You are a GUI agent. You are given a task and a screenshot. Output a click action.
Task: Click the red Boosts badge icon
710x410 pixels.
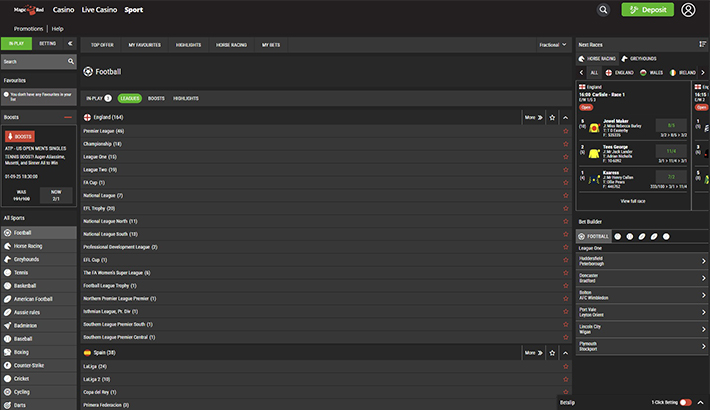(x=20, y=136)
